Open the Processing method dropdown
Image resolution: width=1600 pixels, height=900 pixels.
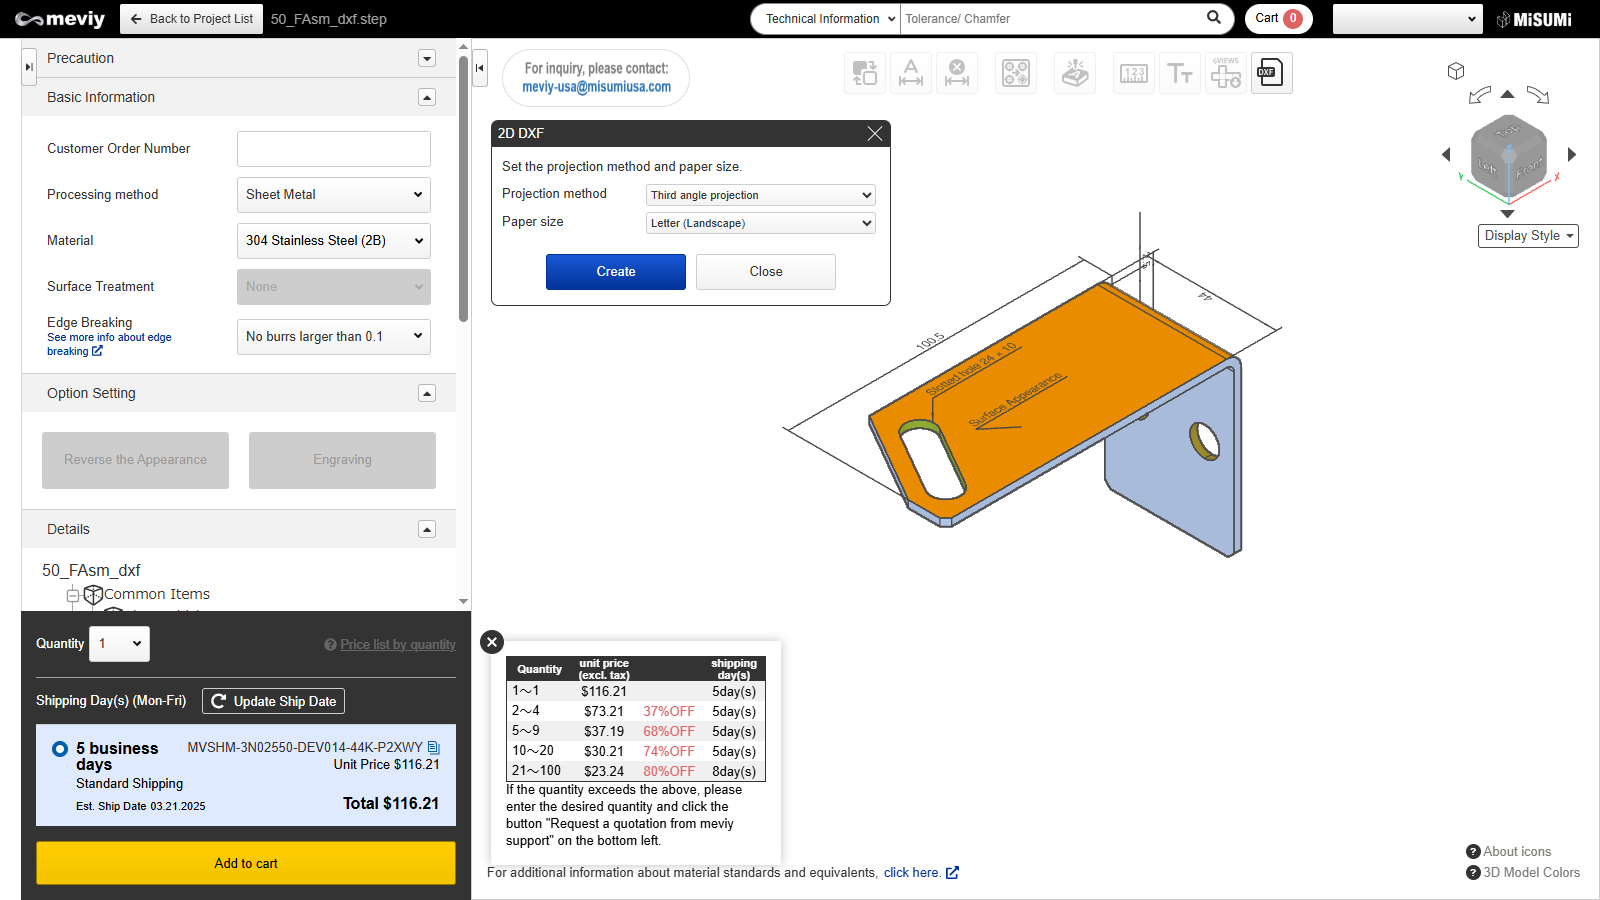334,195
